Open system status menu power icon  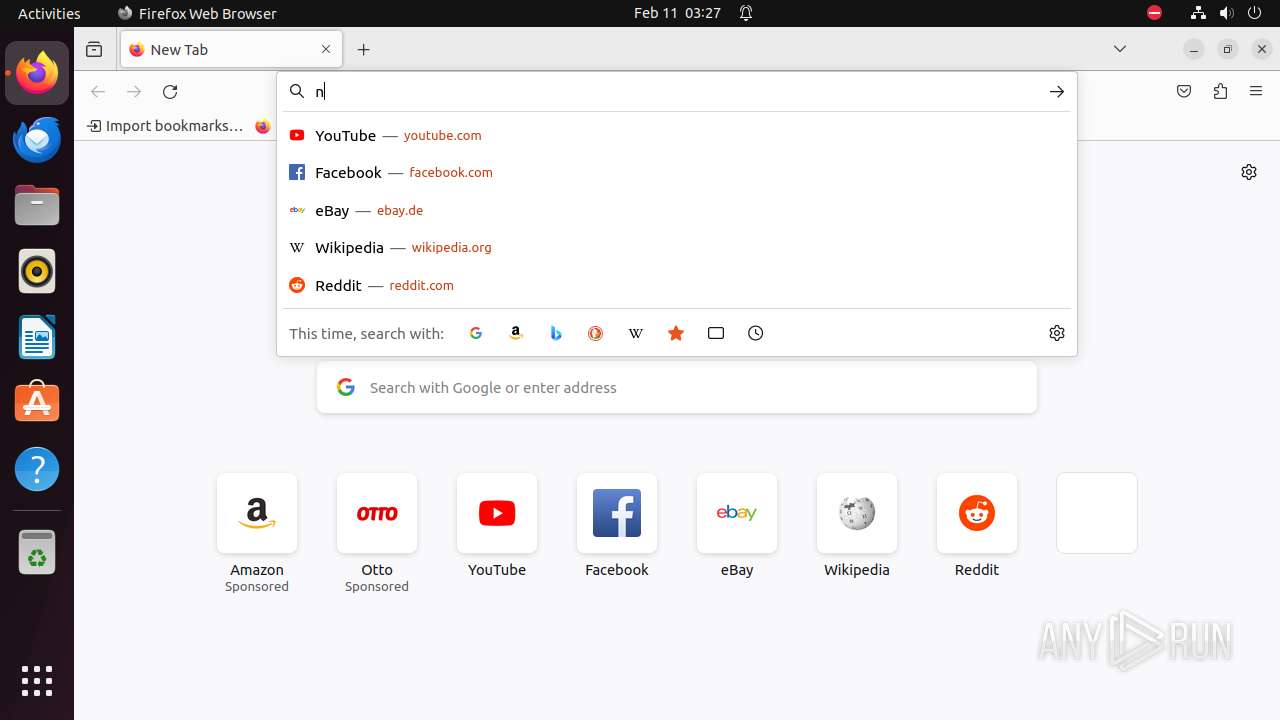1254,13
